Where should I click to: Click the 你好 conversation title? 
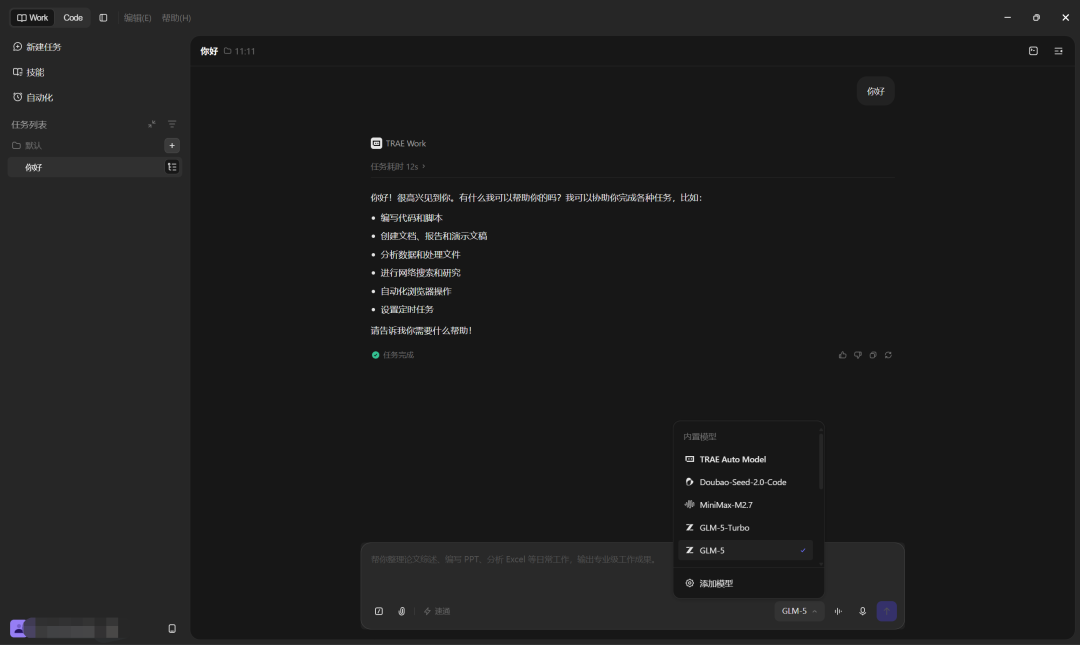(x=209, y=51)
